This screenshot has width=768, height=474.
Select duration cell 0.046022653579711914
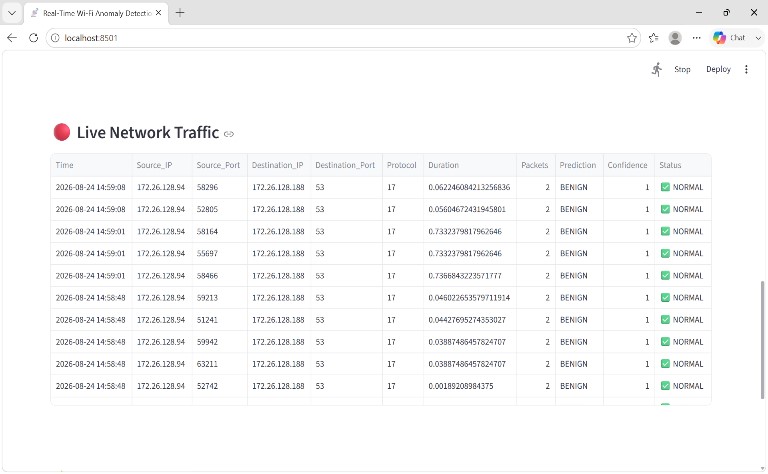point(470,298)
